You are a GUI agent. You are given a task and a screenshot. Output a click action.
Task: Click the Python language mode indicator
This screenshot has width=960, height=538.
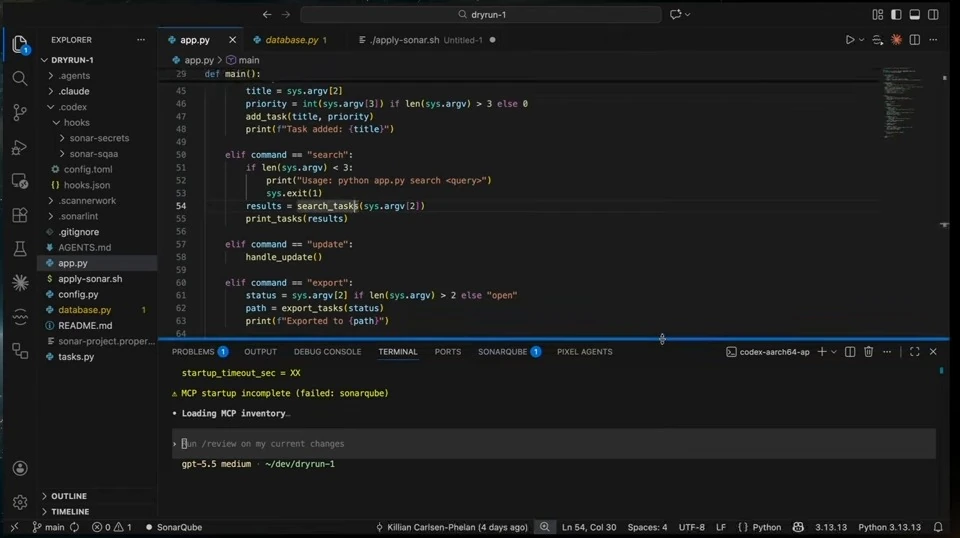[x=767, y=527]
